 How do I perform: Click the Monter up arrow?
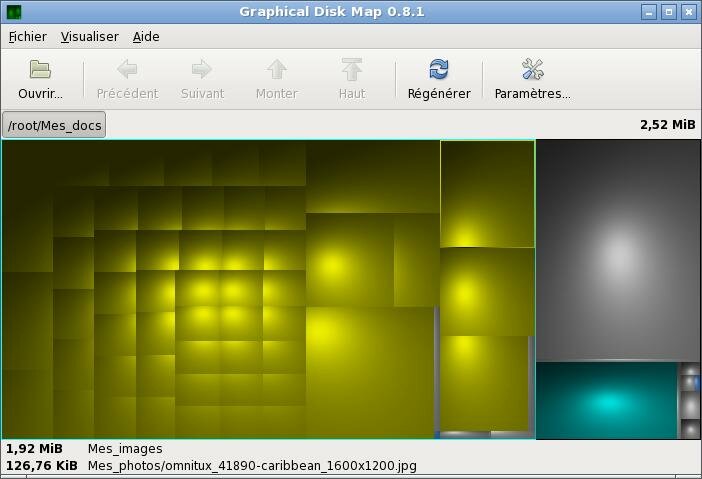(x=277, y=69)
